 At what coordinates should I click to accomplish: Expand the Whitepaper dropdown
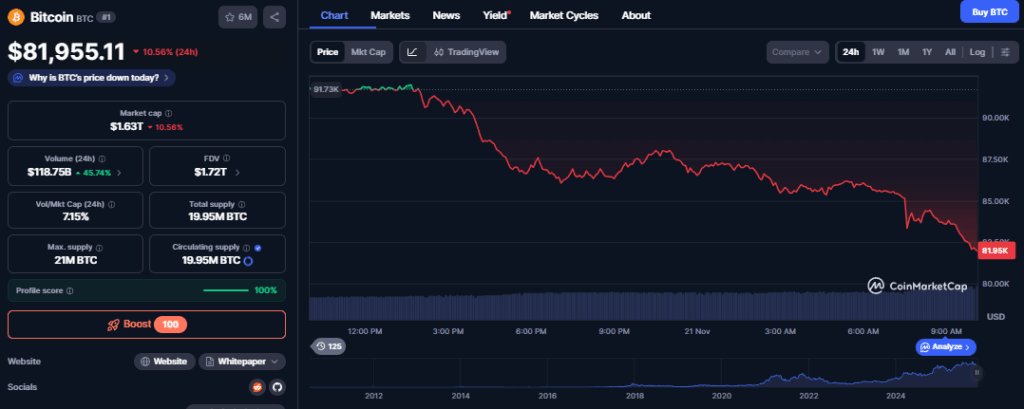(242, 361)
